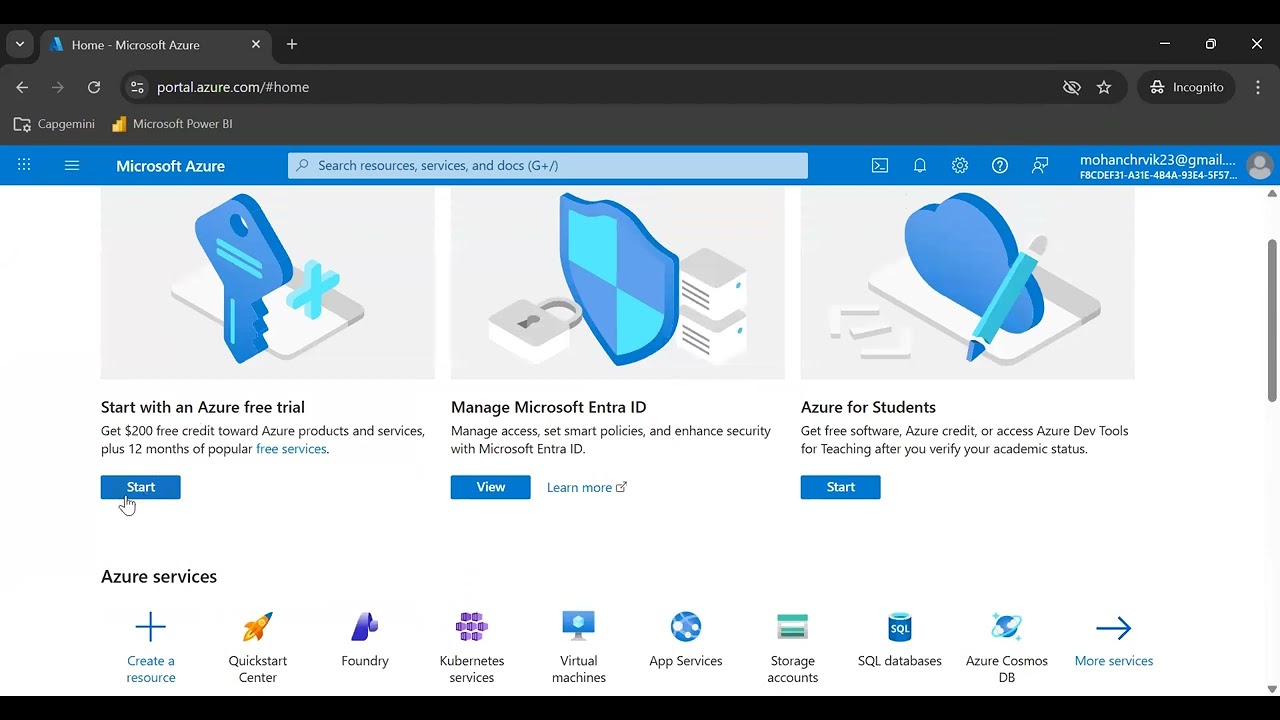Open the Virtual machines icon
The width and height of the screenshot is (1280, 720).
579,627
